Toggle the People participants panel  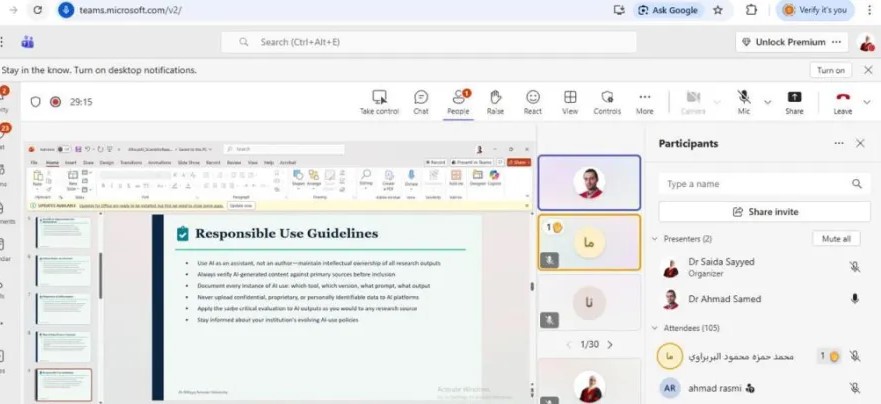click(458, 101)
